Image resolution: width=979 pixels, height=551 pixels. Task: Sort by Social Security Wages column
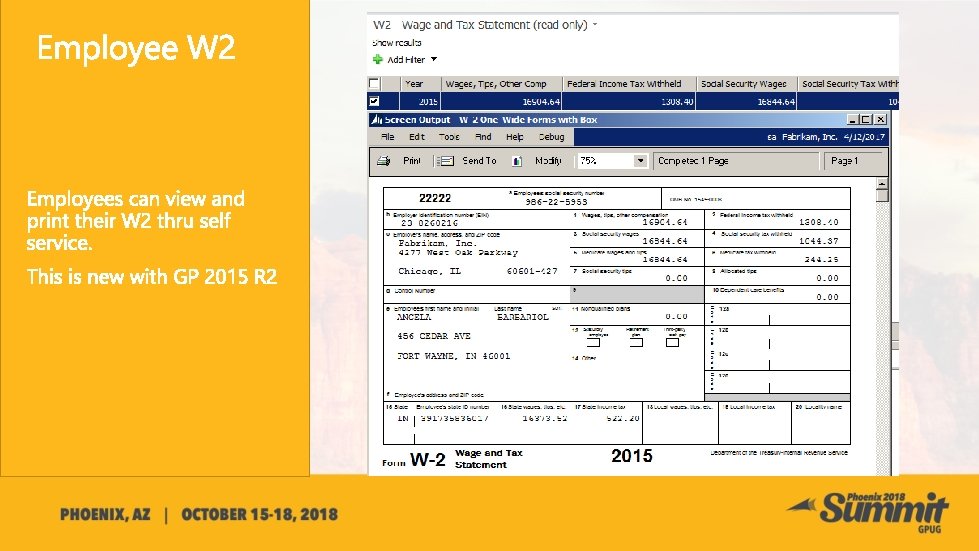coord(746,84)
